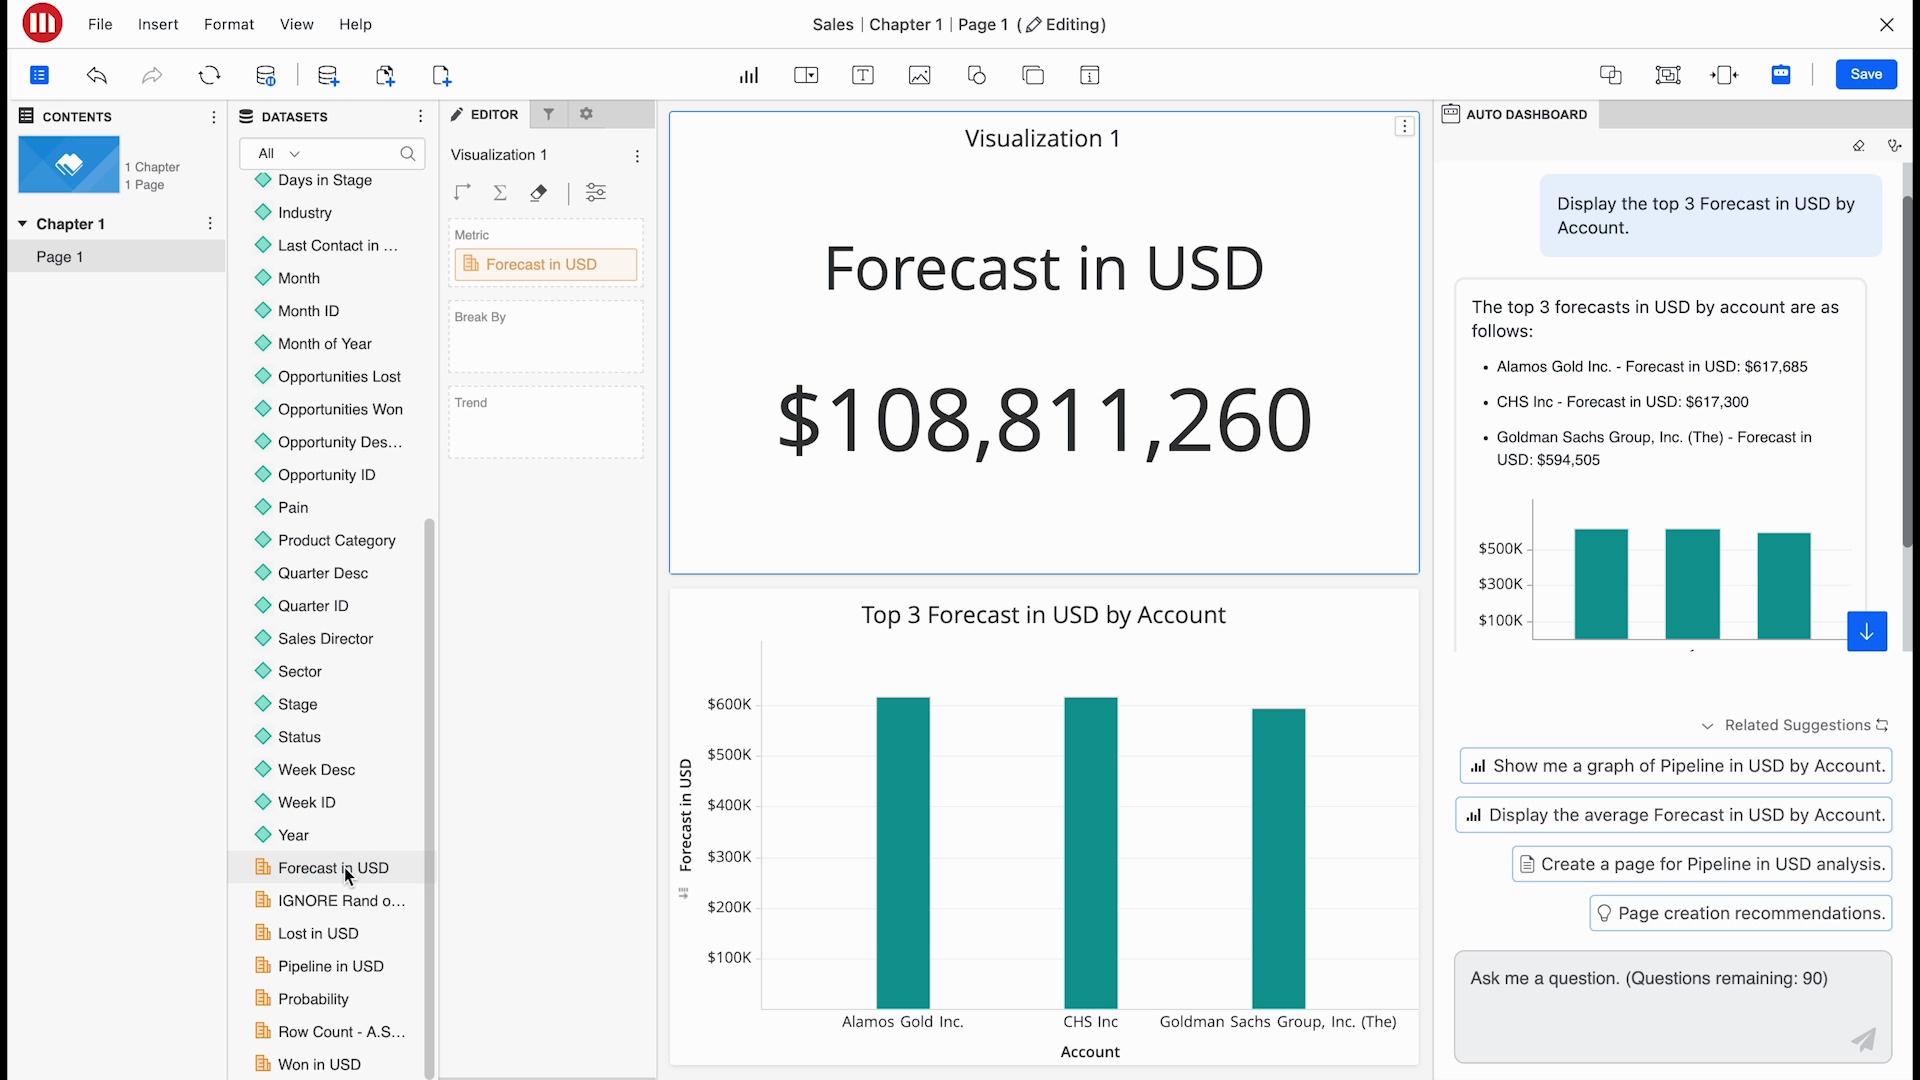This screenshot has width=1920, height=1080.
Task: Click the refresh data icon
Action: click(x=209, y=75)
